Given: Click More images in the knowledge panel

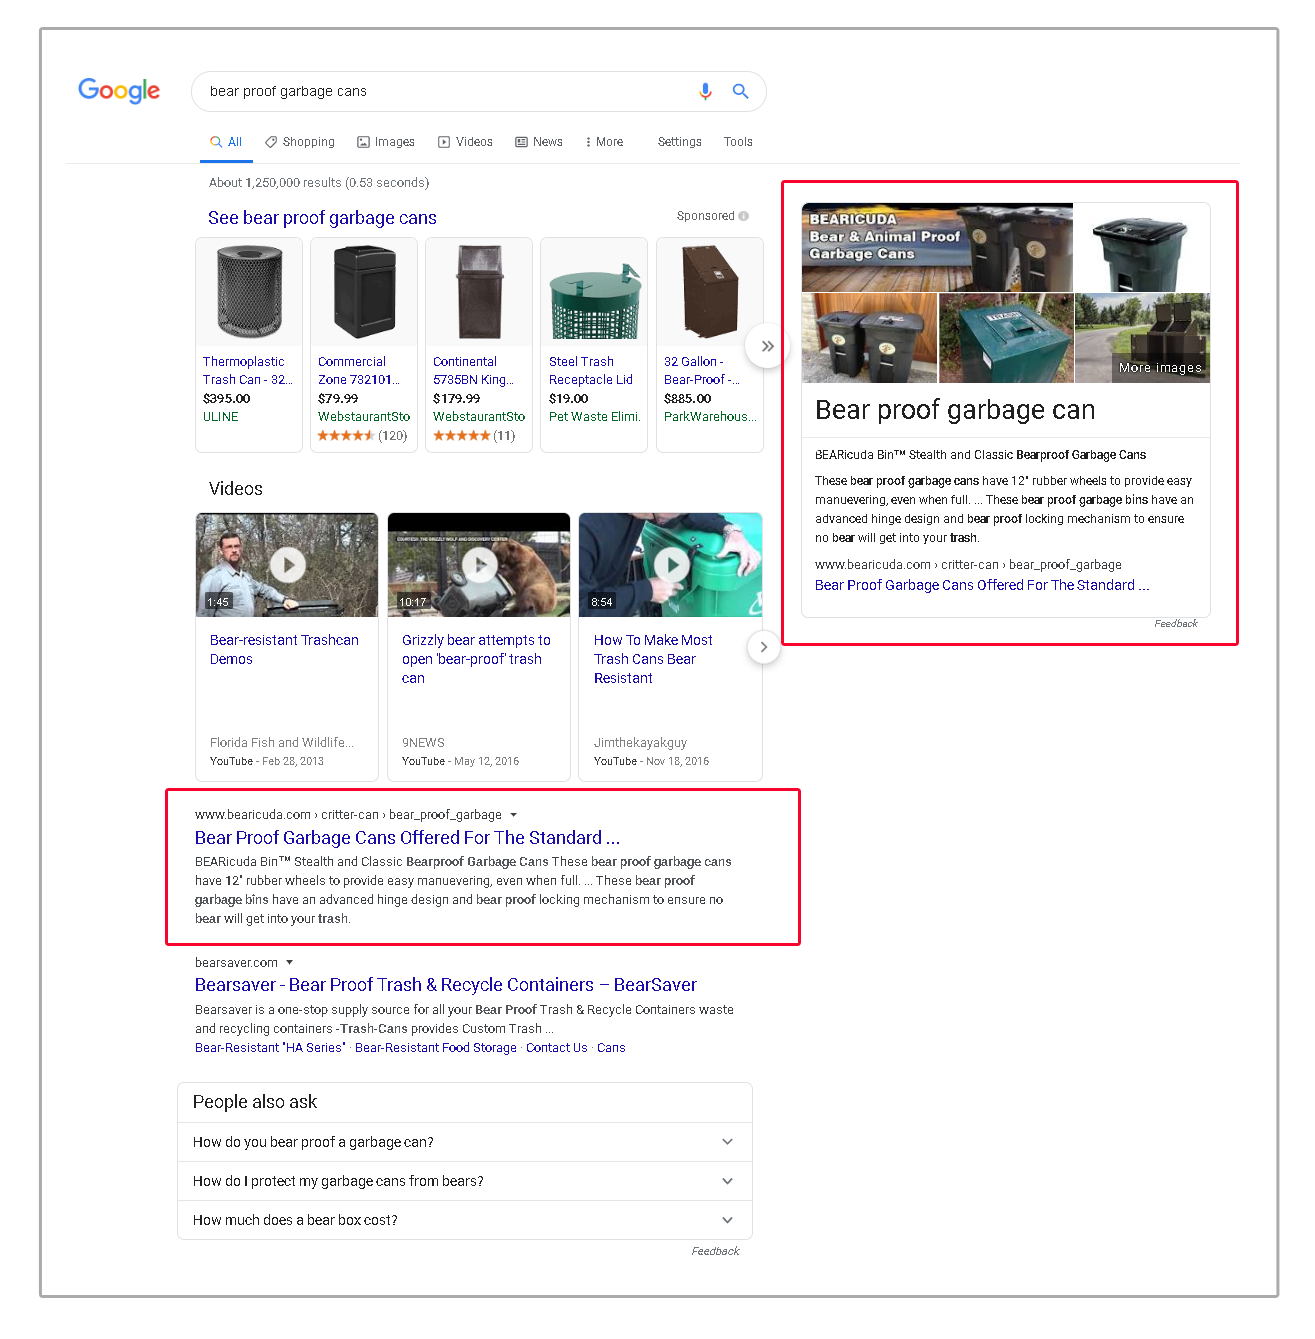Looking at the screenshot, I should click(x=1160, y=368).
